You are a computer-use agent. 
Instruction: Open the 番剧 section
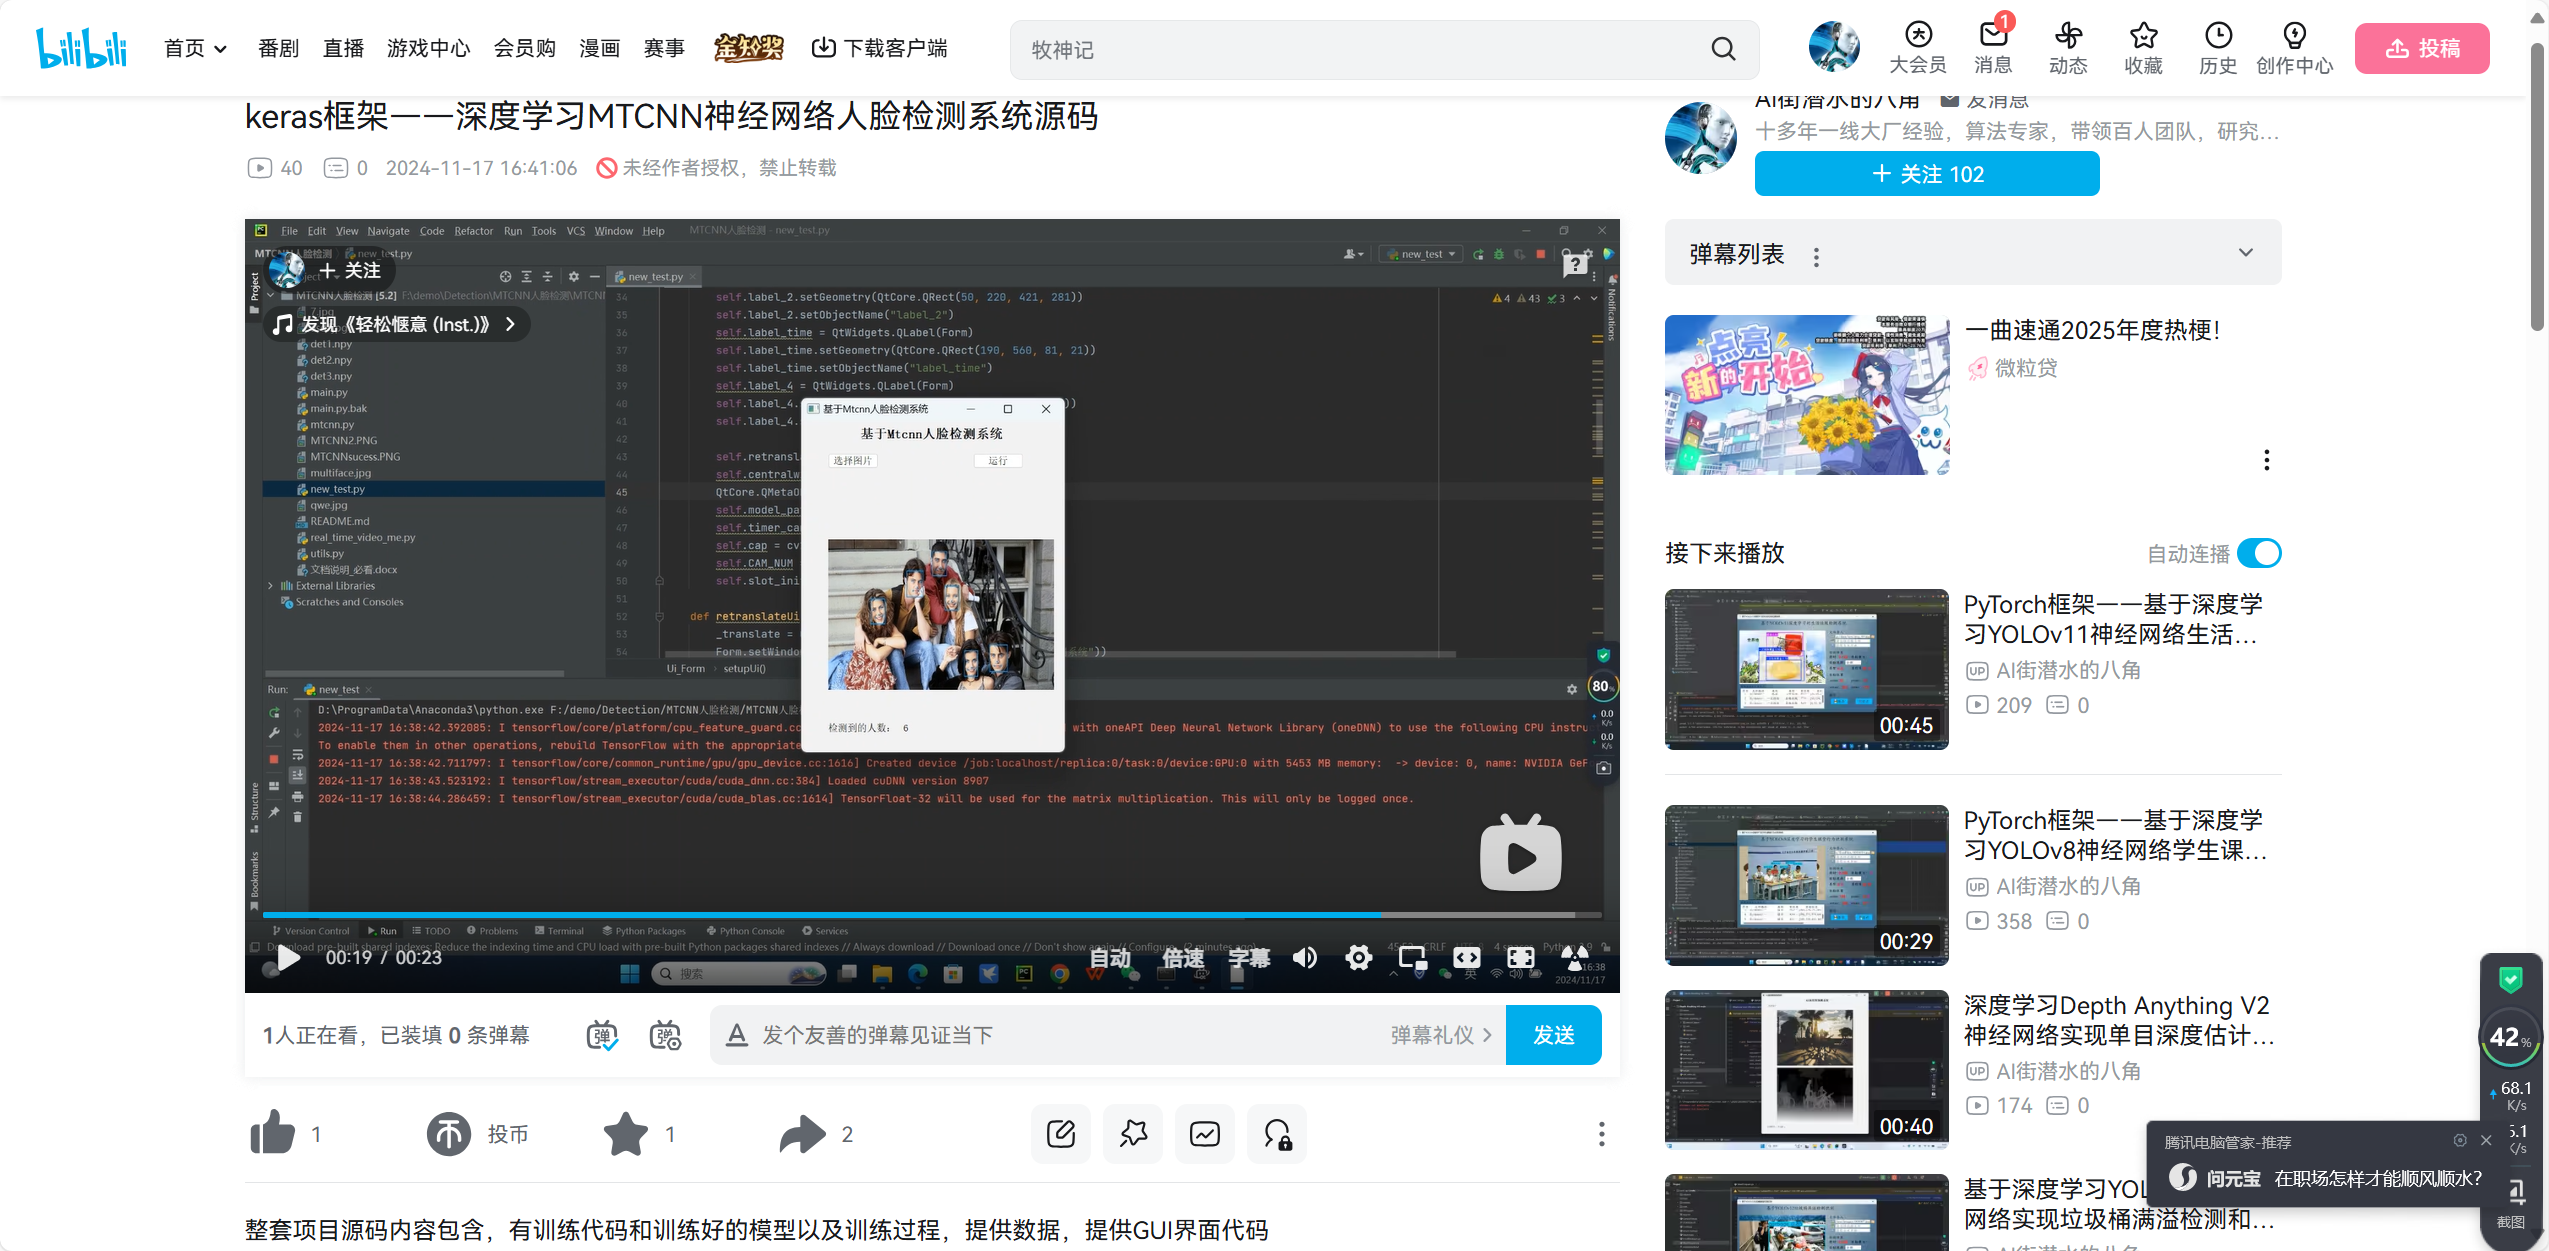[278, 47]
